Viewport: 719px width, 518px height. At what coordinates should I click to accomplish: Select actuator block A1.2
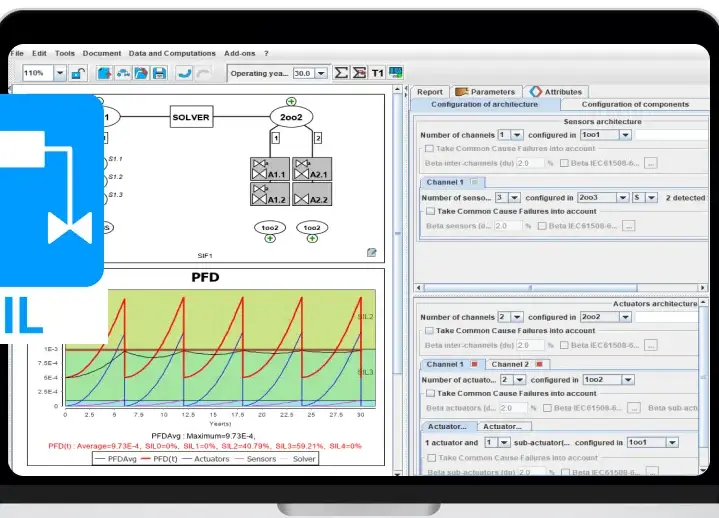270,194
